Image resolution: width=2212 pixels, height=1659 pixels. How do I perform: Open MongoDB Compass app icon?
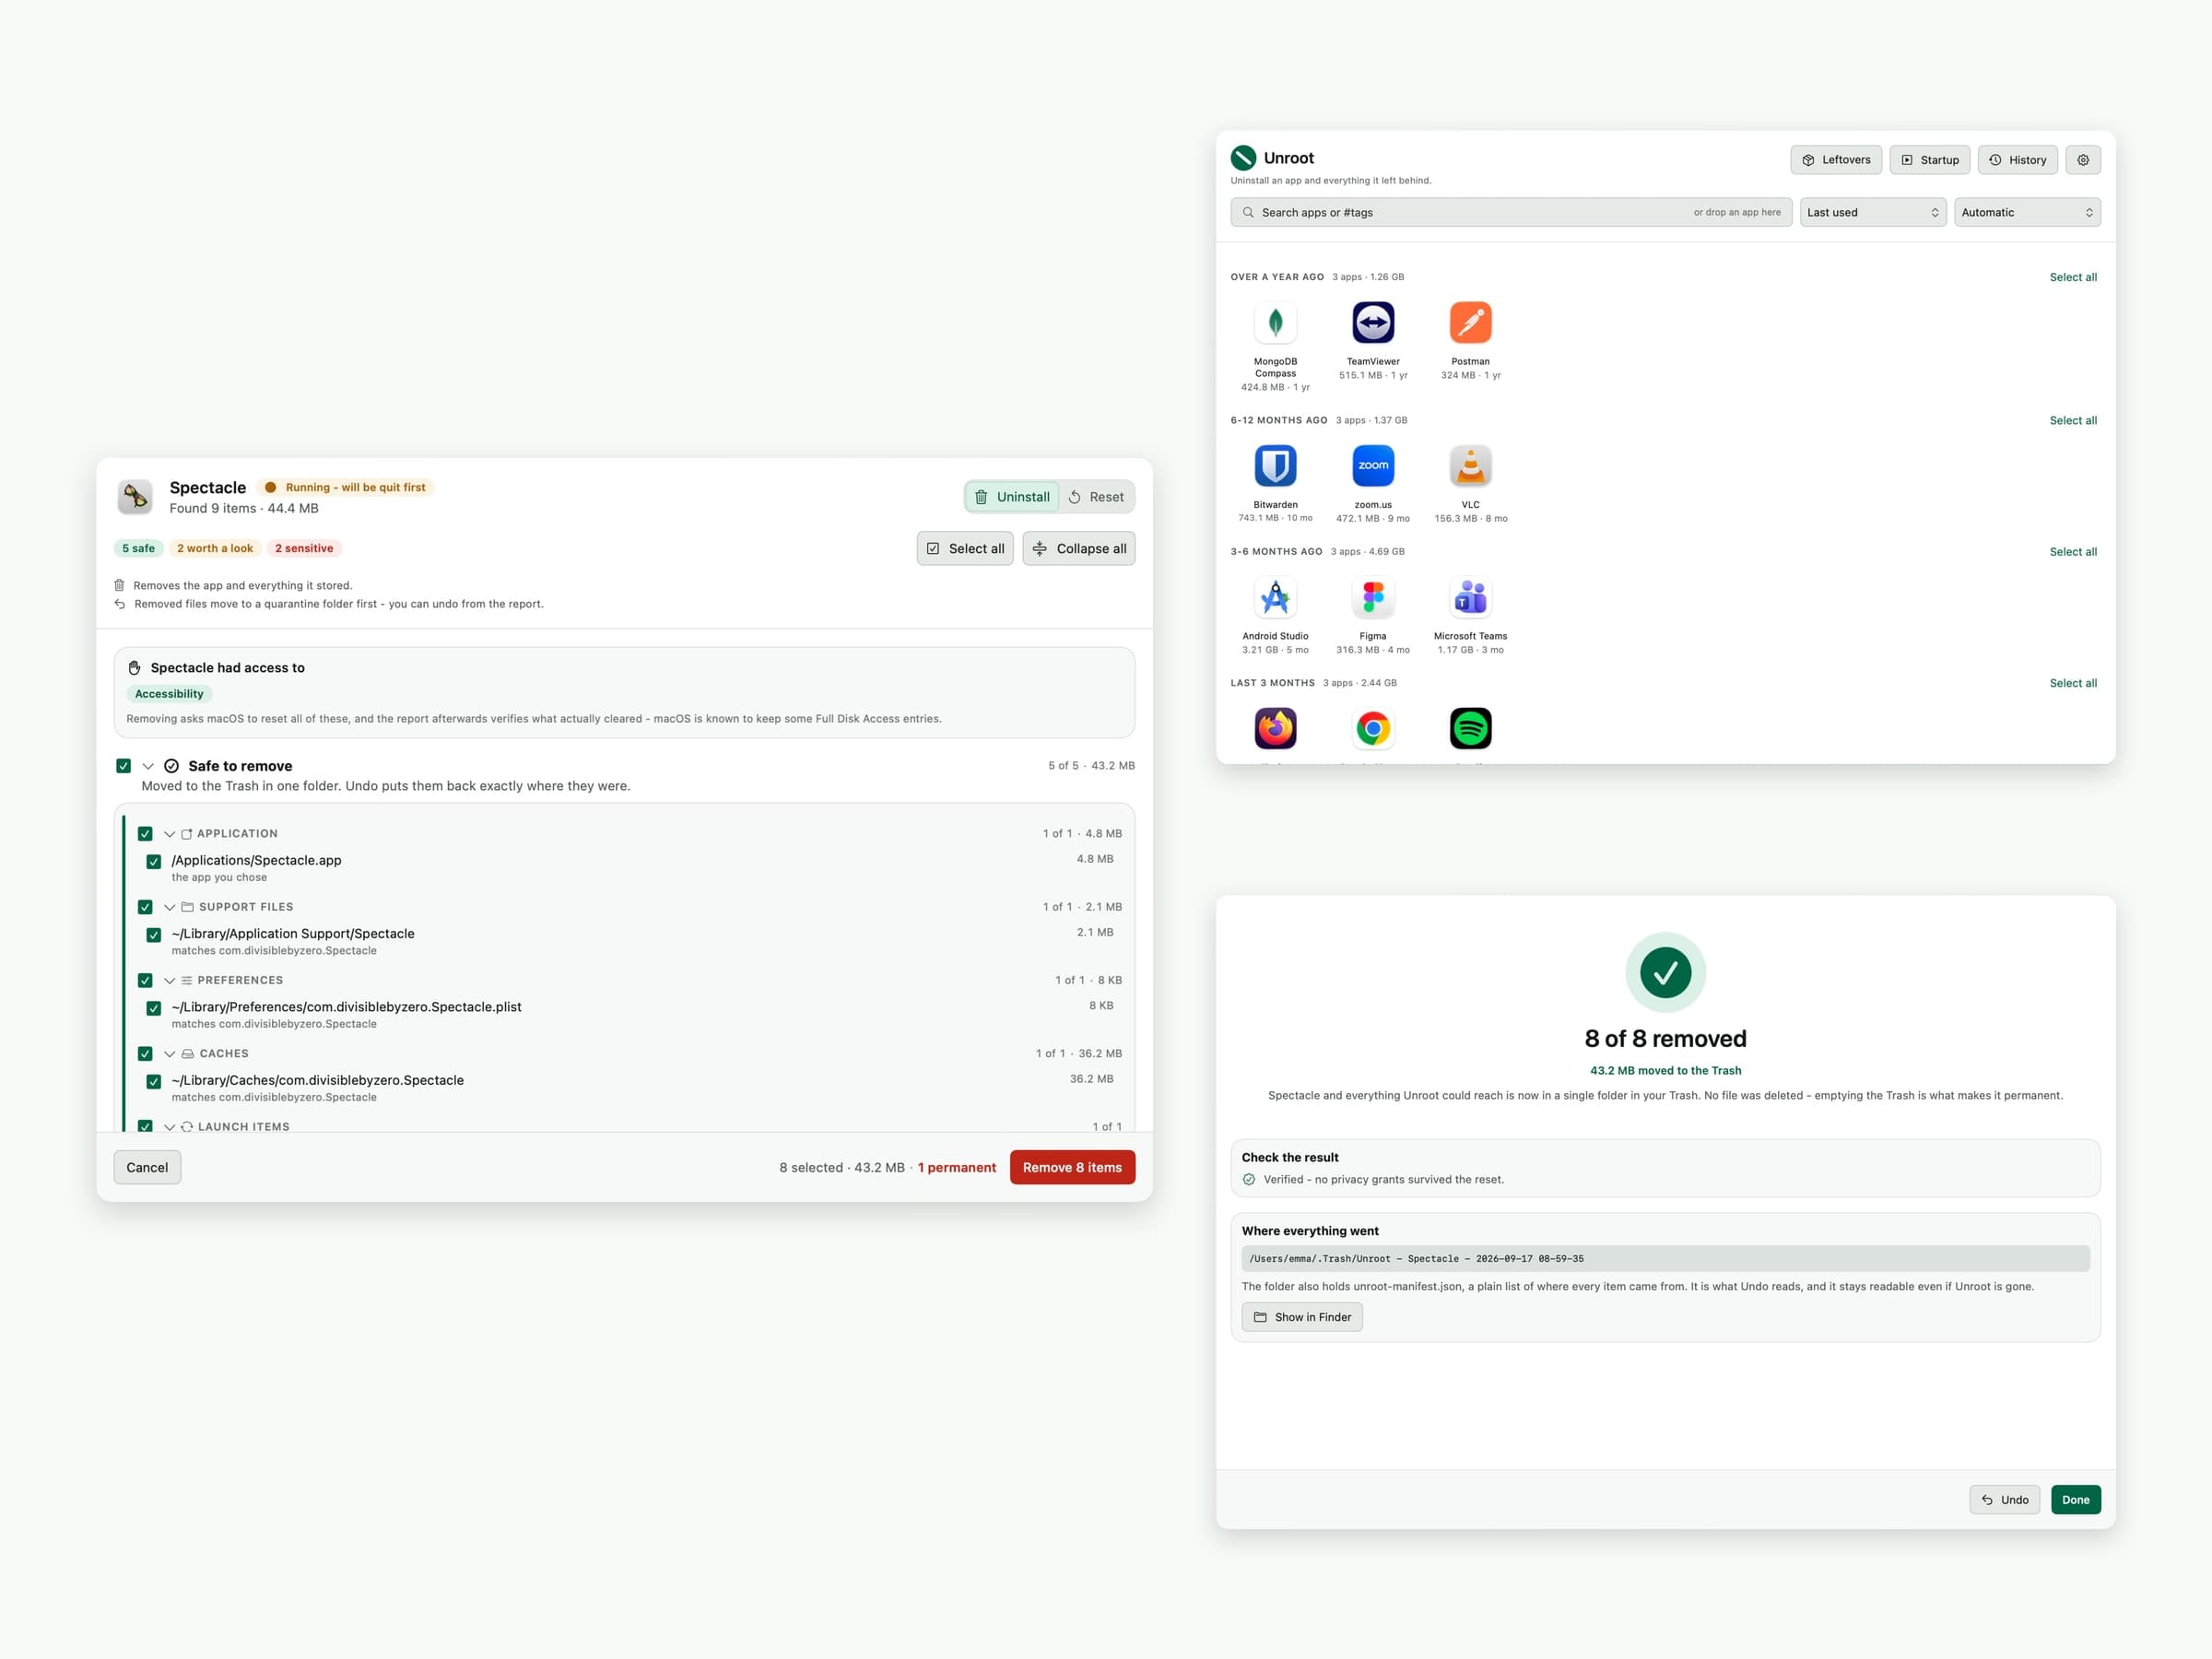pyautogui.click(x=1275, y=322)
